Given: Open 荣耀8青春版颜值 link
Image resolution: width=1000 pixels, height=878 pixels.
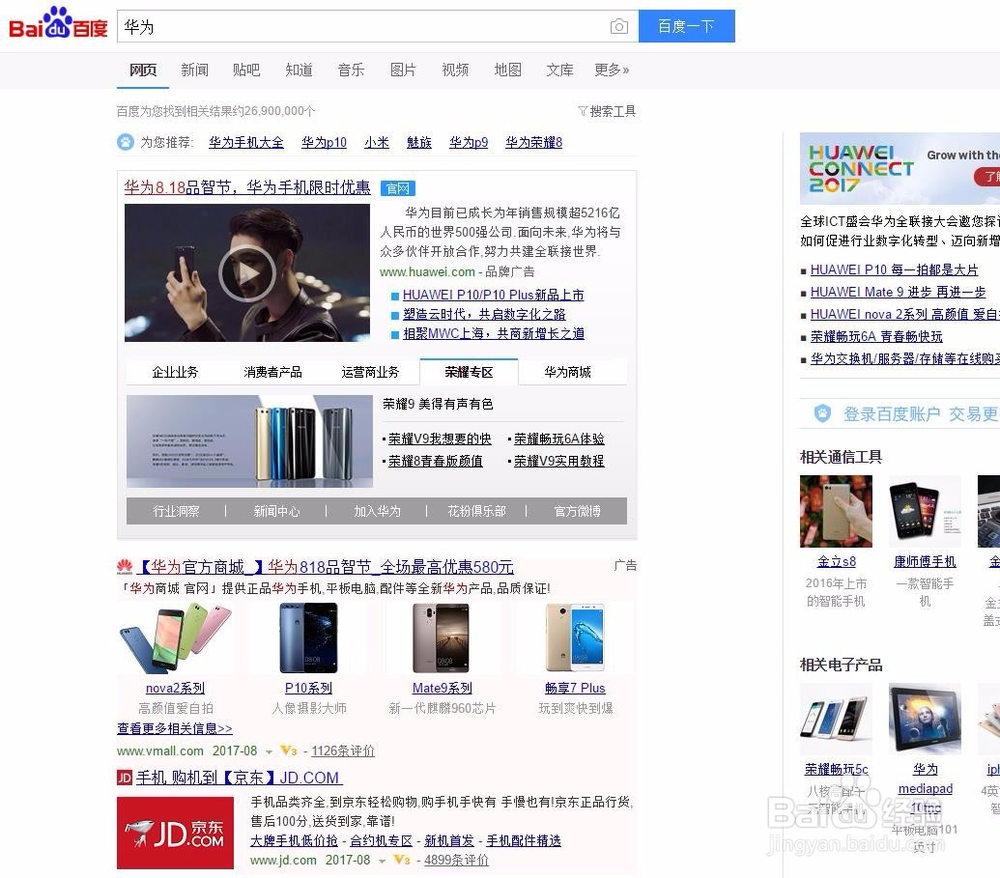Looking at the screenshot, I should [x=435, y=461].
